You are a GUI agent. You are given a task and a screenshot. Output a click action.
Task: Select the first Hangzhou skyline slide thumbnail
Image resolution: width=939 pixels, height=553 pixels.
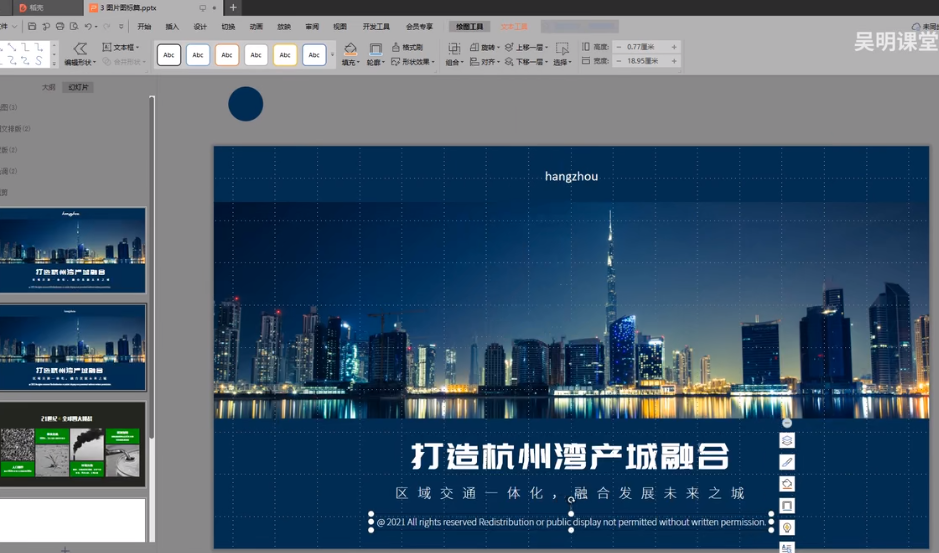[72, 250]
